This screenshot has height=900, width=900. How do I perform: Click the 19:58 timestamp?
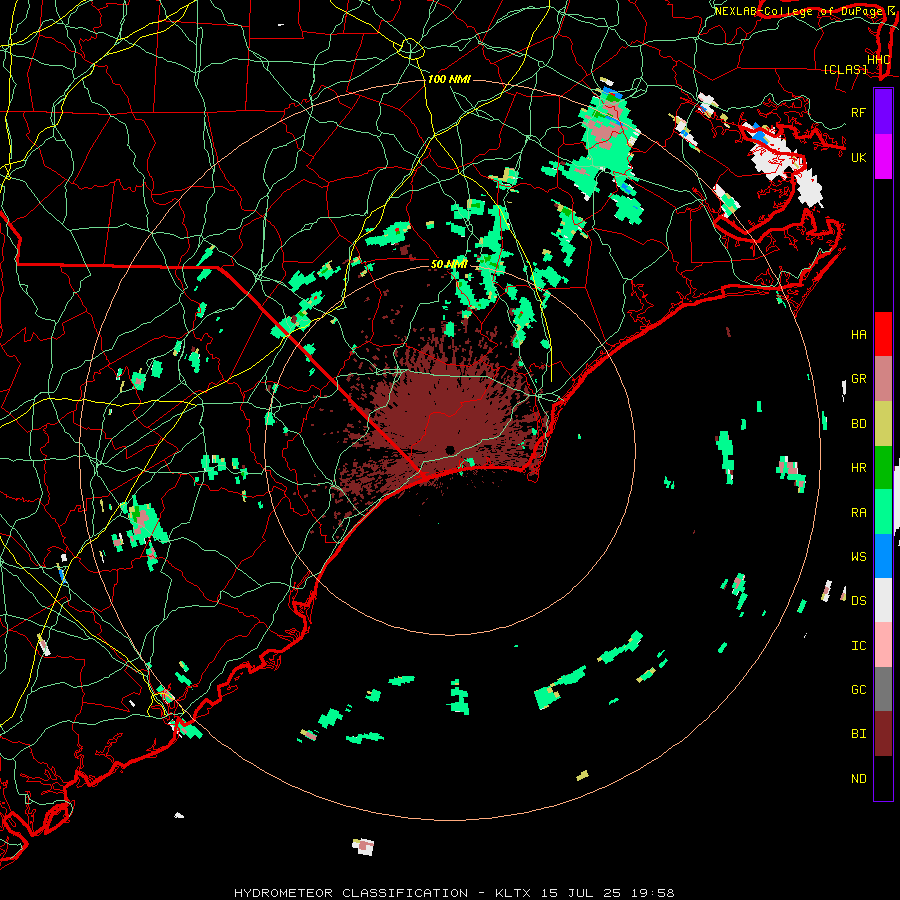654,893
